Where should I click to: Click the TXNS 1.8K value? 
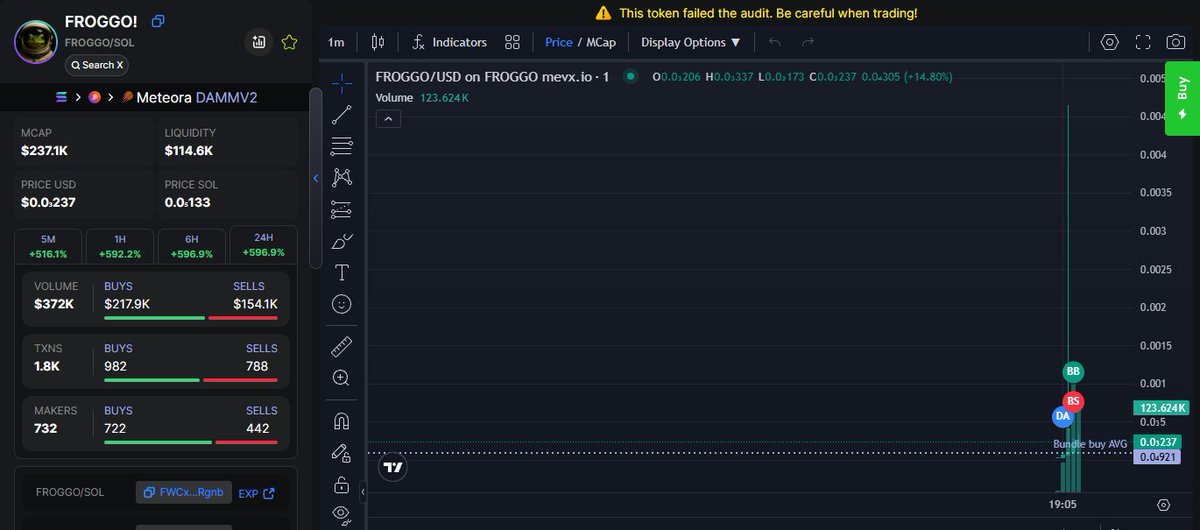[x=47, y=366]
